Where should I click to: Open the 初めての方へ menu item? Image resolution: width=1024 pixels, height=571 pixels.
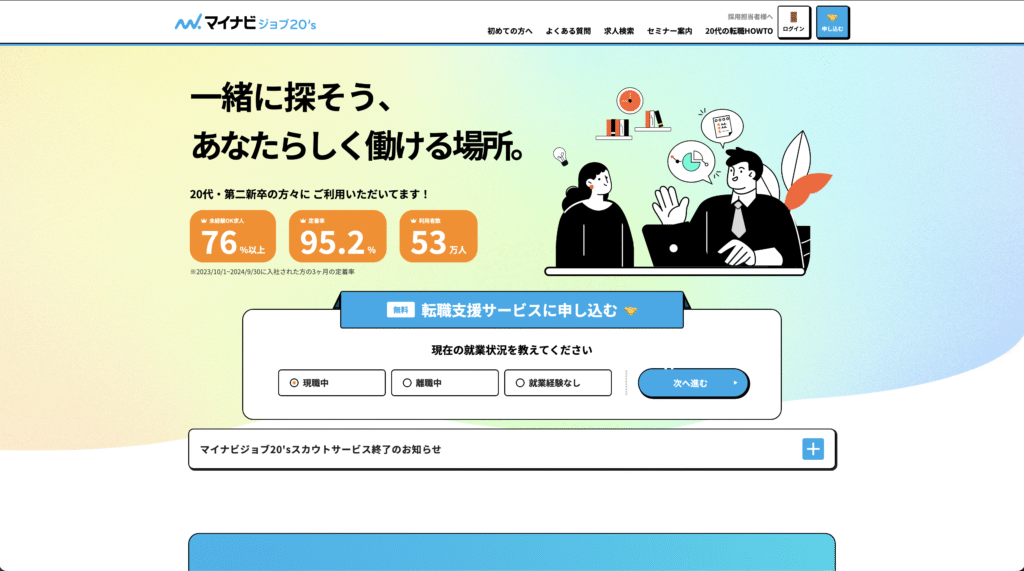click(x=509, y=31)
